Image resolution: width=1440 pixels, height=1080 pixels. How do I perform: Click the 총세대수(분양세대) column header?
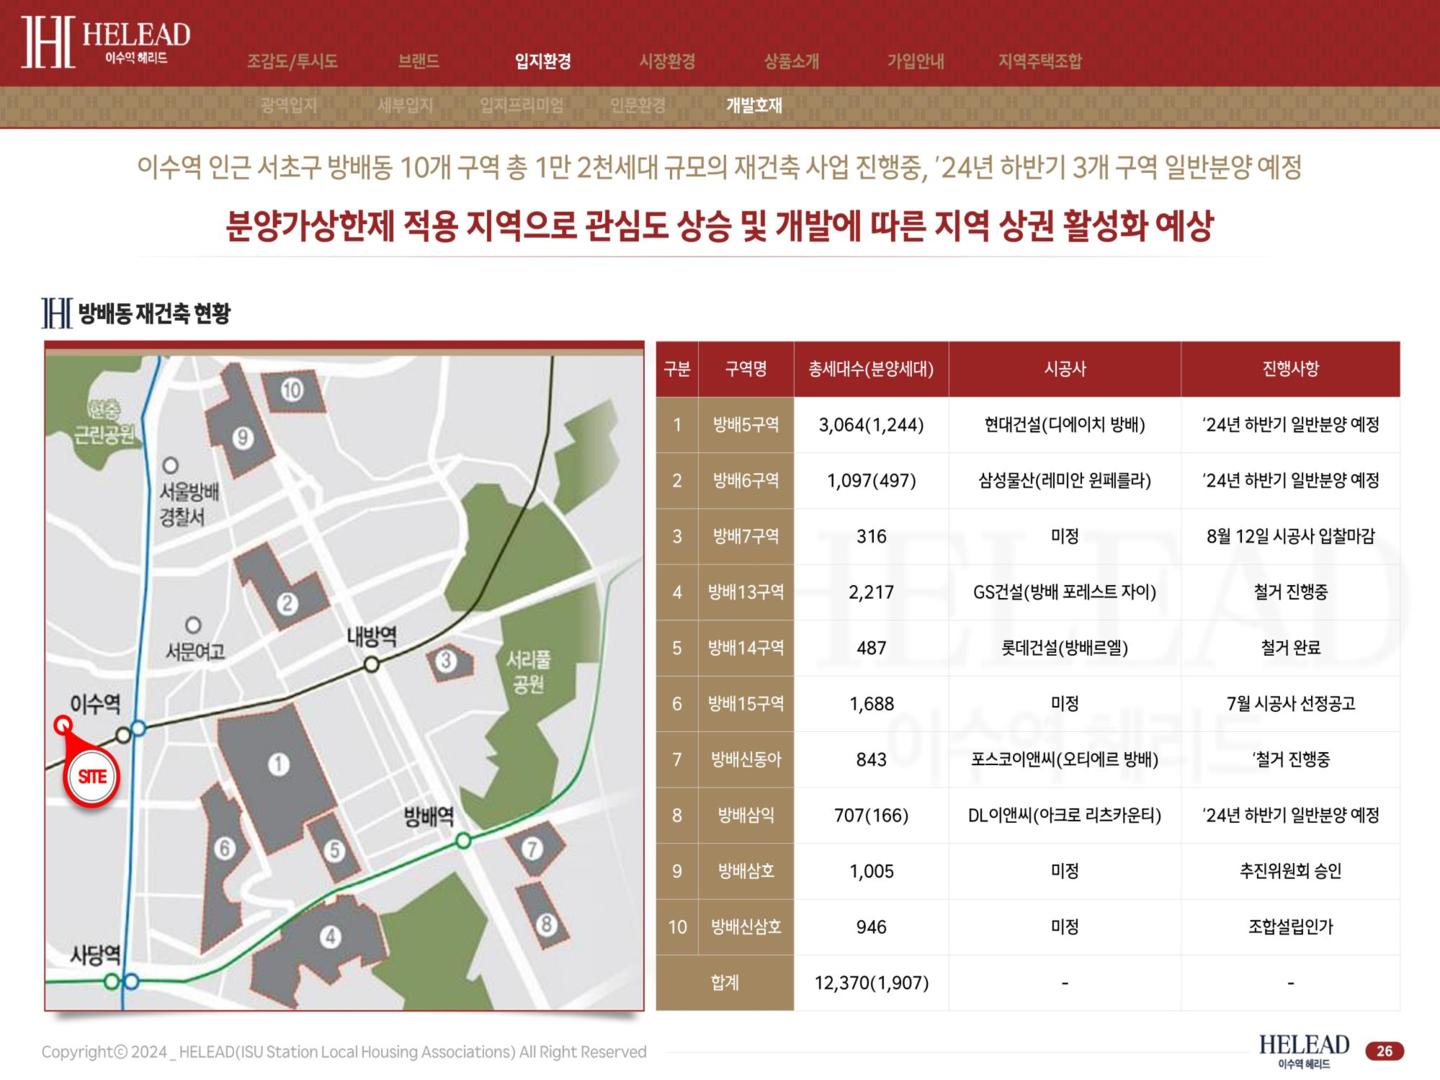click(871, 369)
